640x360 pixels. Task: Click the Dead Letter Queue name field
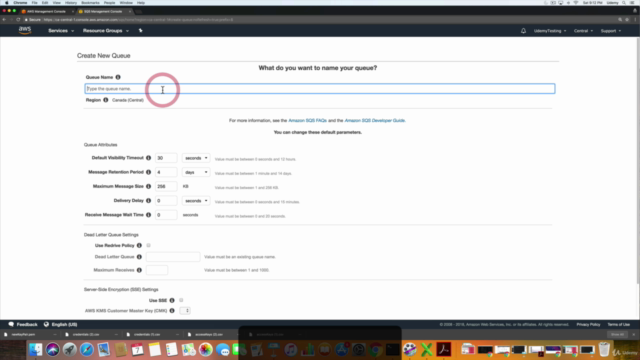(173, 257)
